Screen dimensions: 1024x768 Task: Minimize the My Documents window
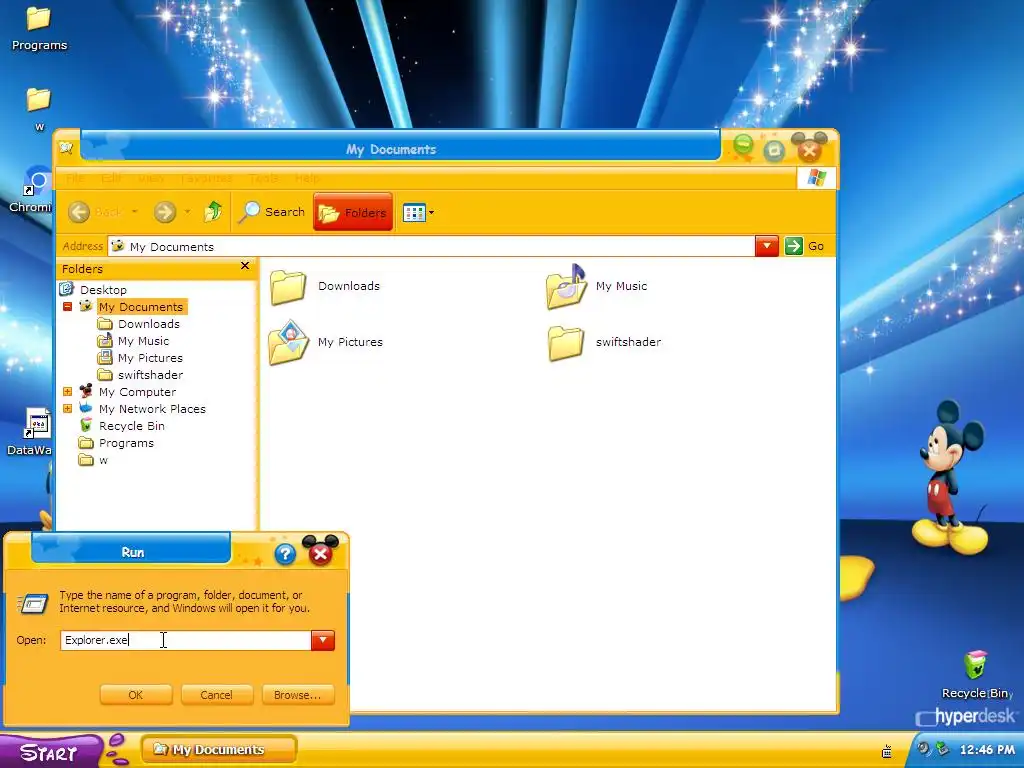pyautogui.click(x=743, y=146)
